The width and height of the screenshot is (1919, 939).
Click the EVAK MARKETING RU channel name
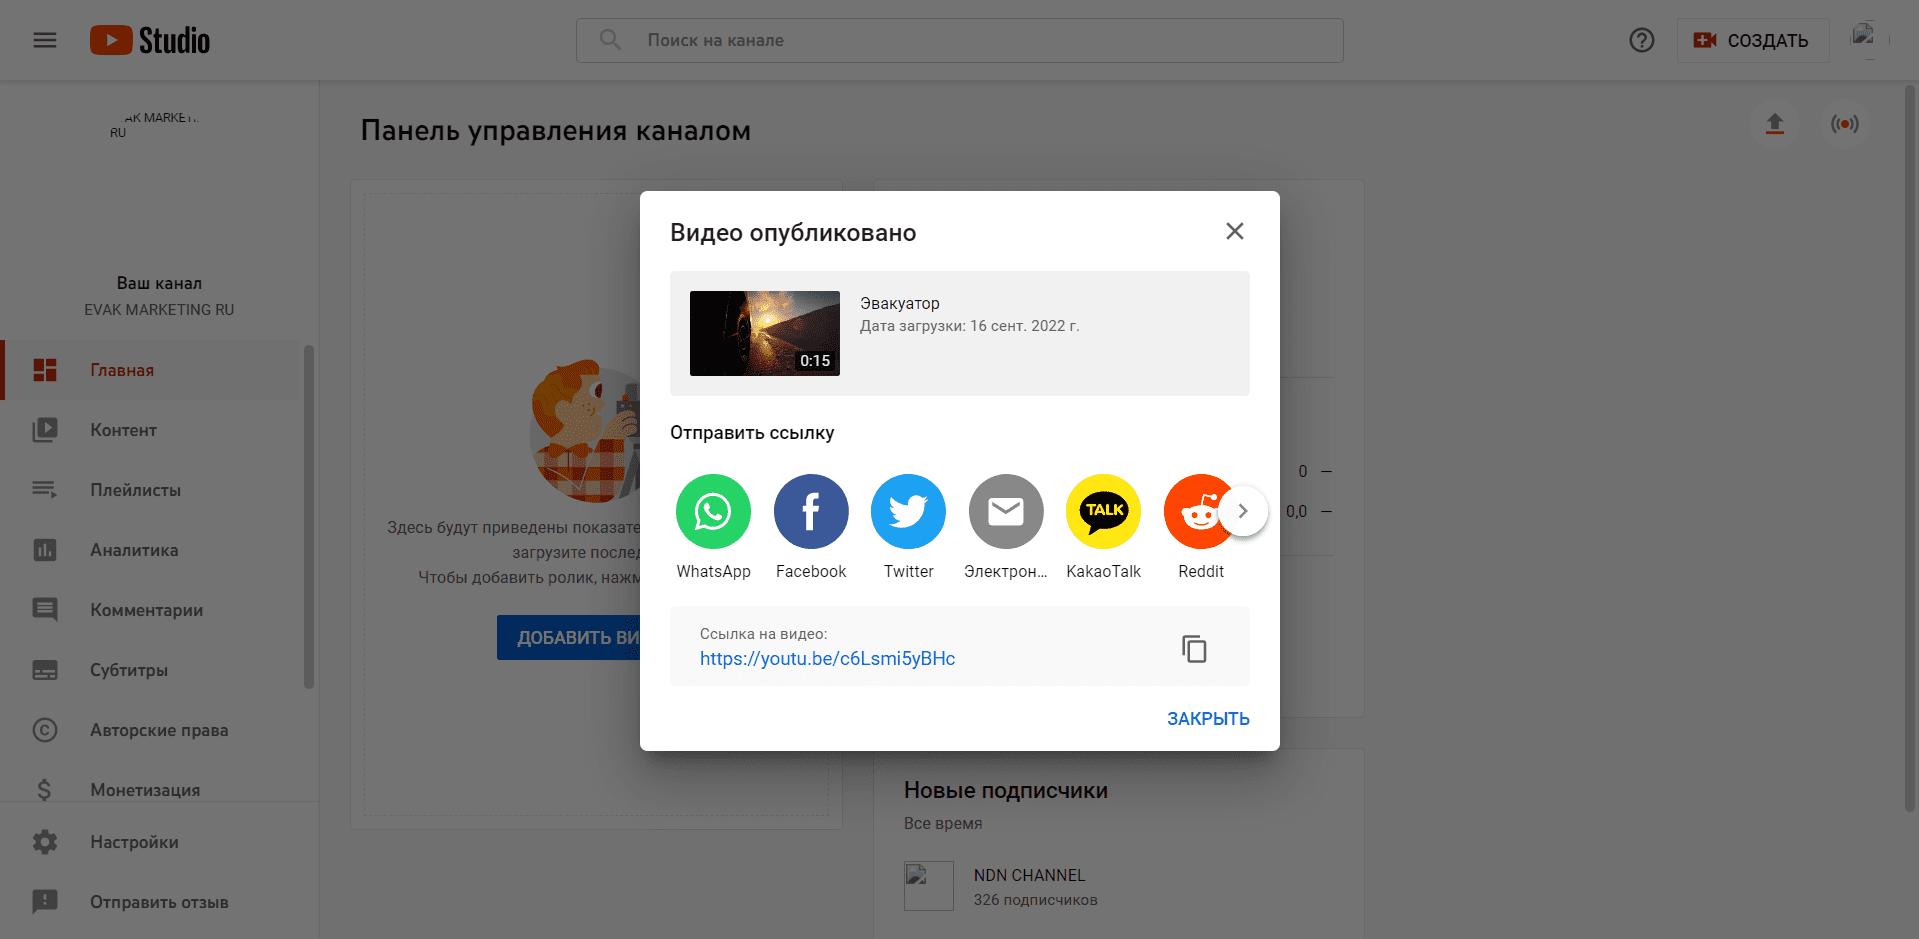(159, 310)
